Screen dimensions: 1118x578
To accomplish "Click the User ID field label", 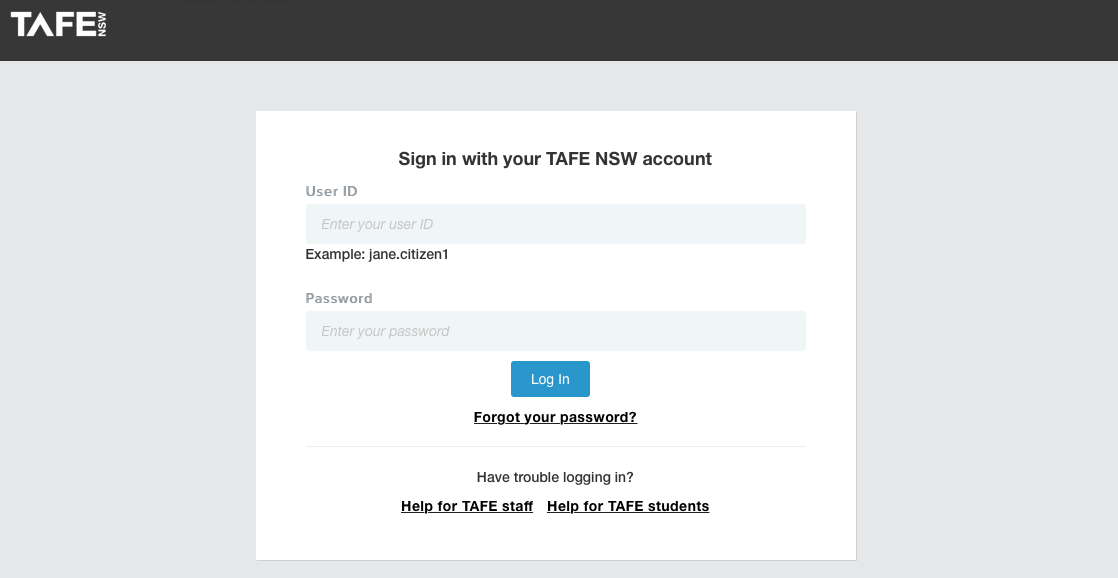I will (331, 191).
